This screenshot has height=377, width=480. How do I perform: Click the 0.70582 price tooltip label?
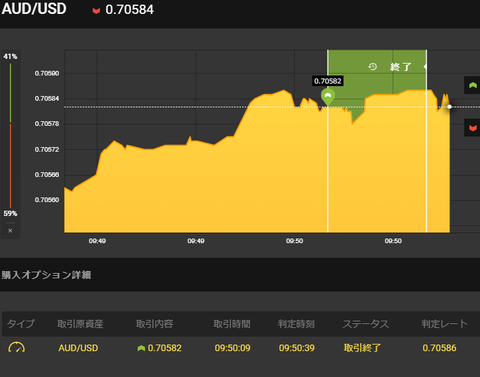click(x=328, y=81)
